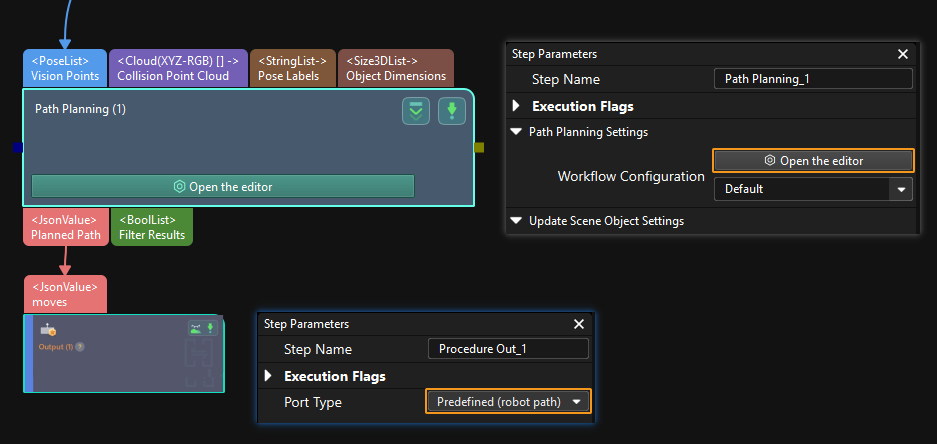Click the visualization icon on the Output step
This screenshot has height=444, width=937.
coord(195,328)
